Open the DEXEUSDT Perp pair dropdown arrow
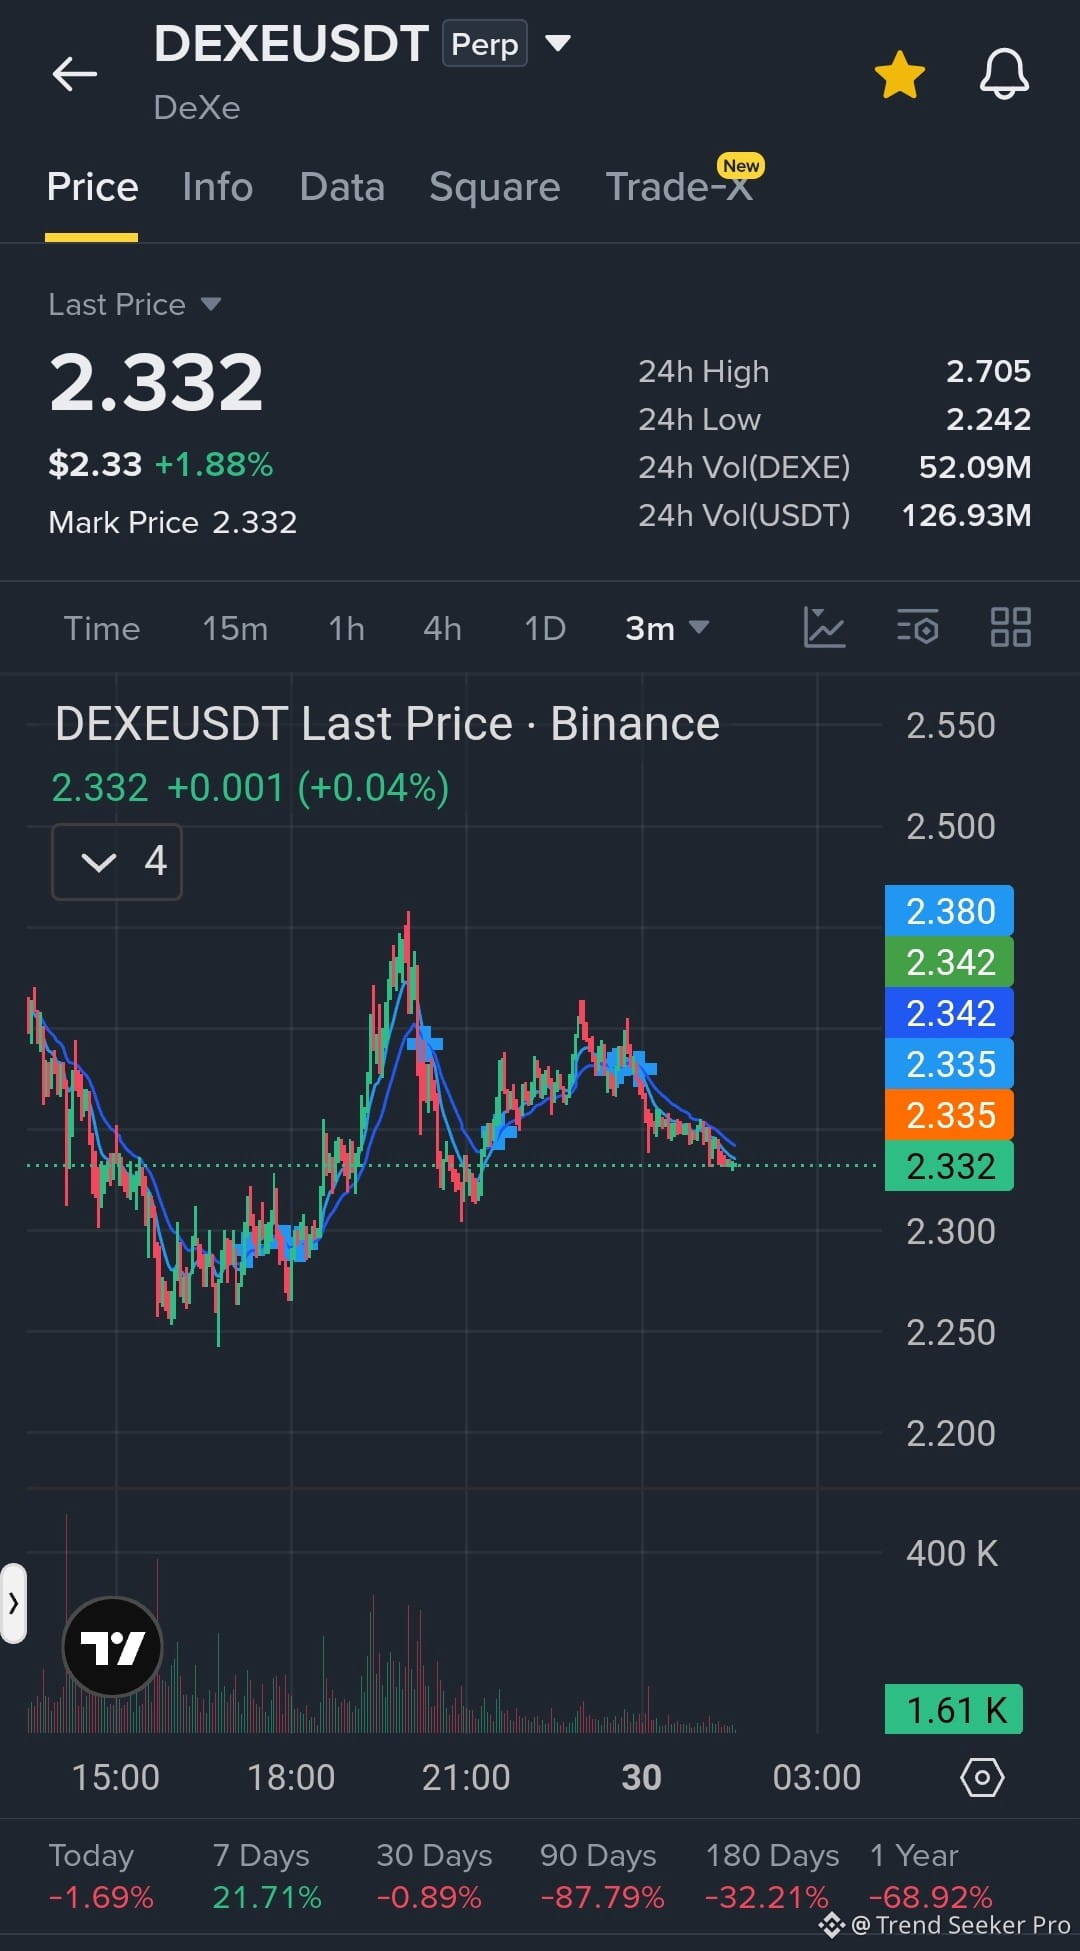The width and height of the screenshot is (1080, 1951). (558, 43)
